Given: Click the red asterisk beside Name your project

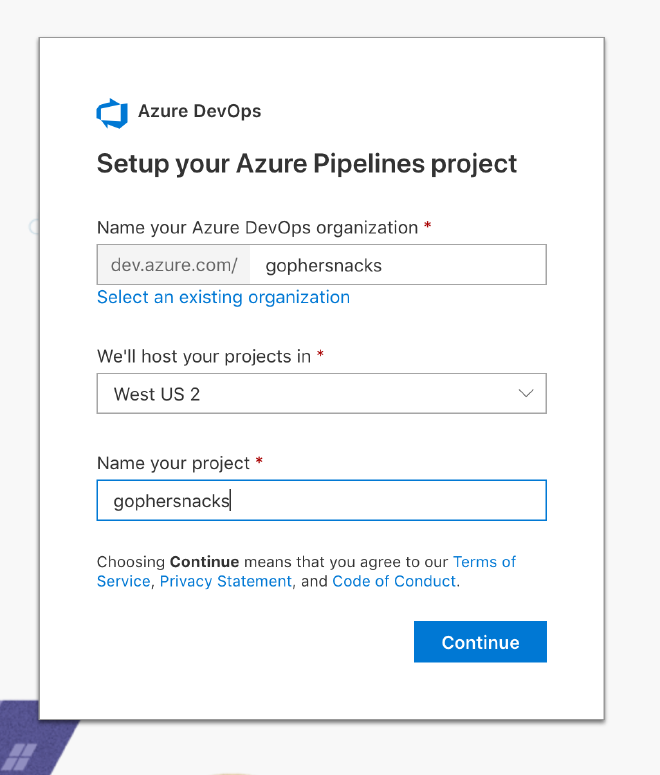Looking at the screenshot, I should click(260, 462).
